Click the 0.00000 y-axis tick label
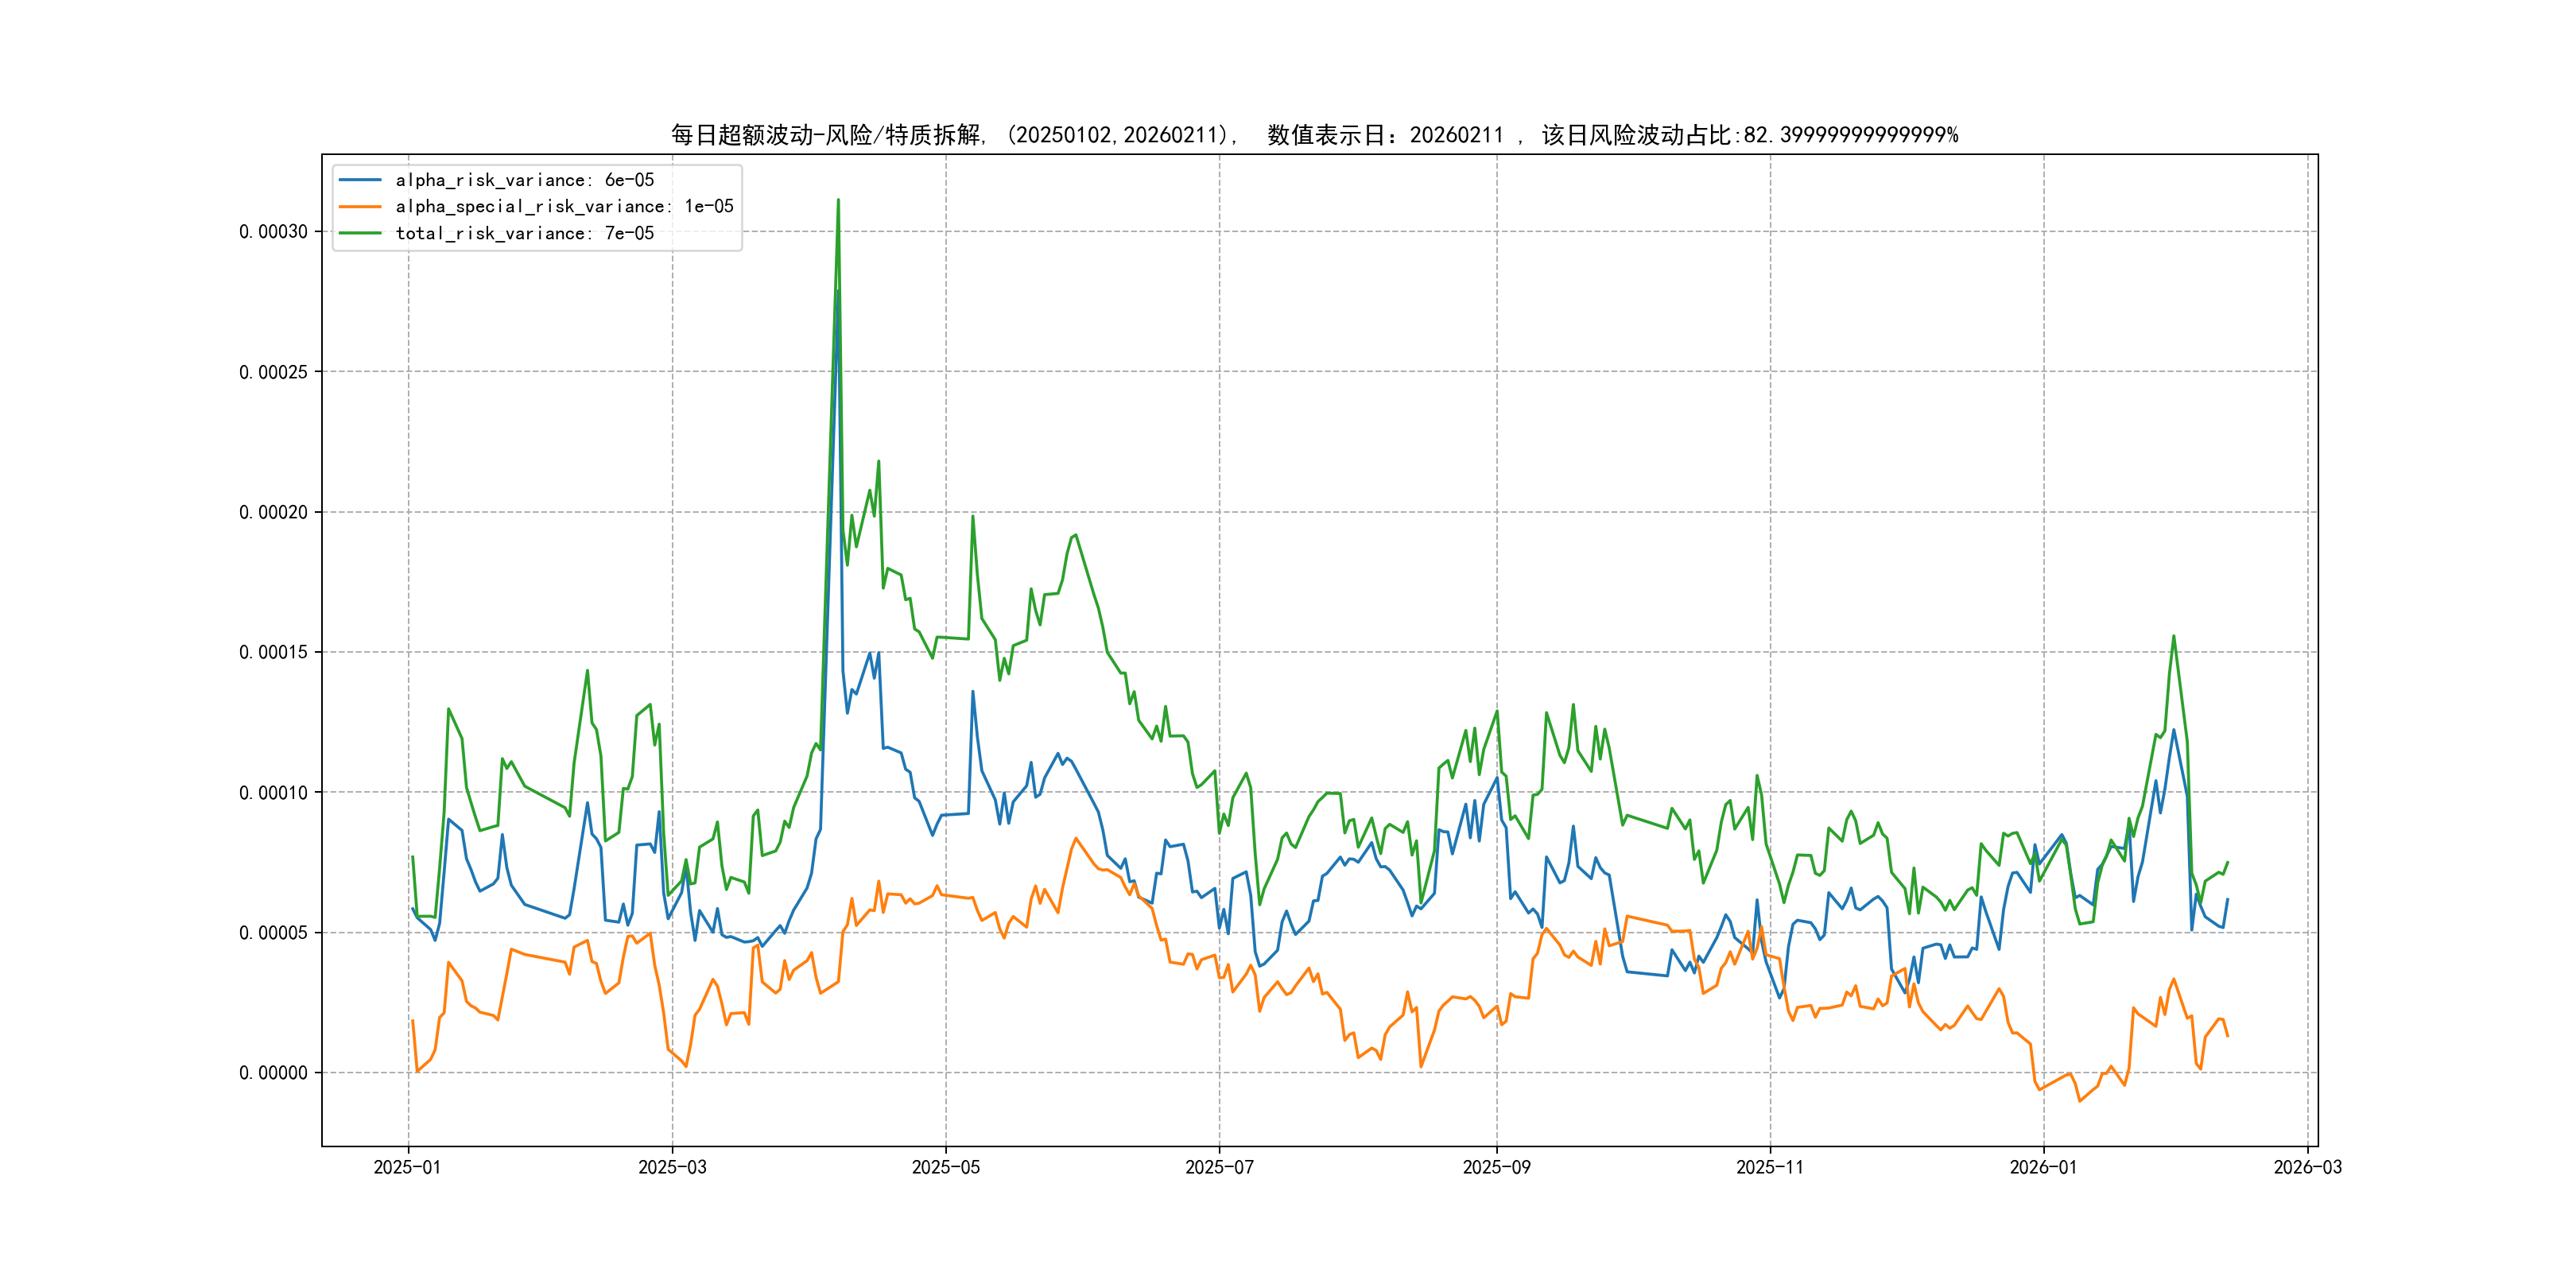The image size is (2576, 1288). [273, 1073]
